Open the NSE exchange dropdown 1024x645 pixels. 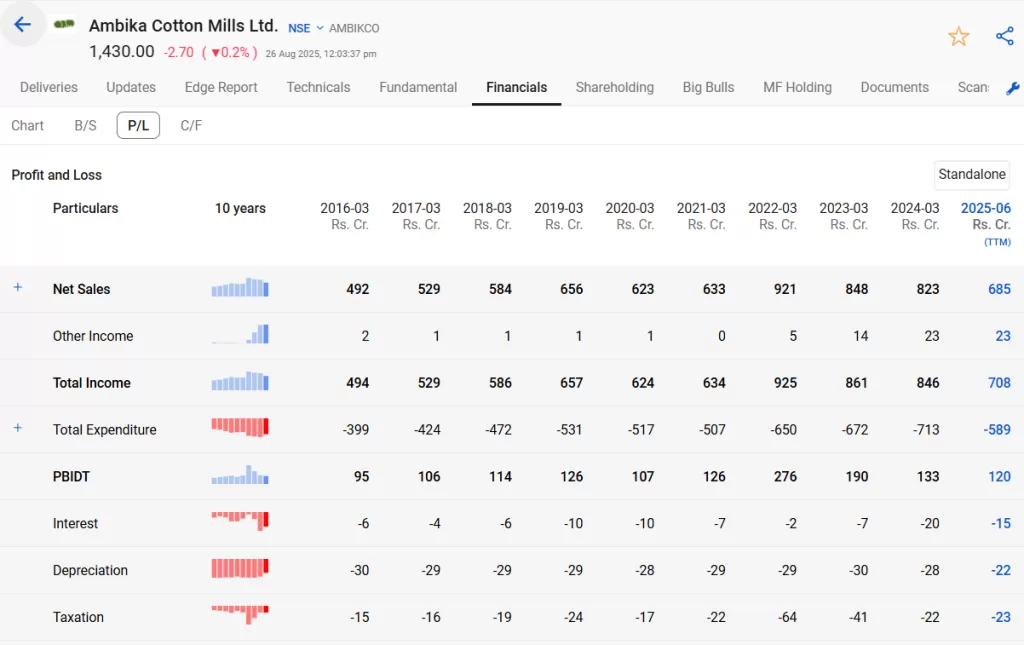point(306,28)
